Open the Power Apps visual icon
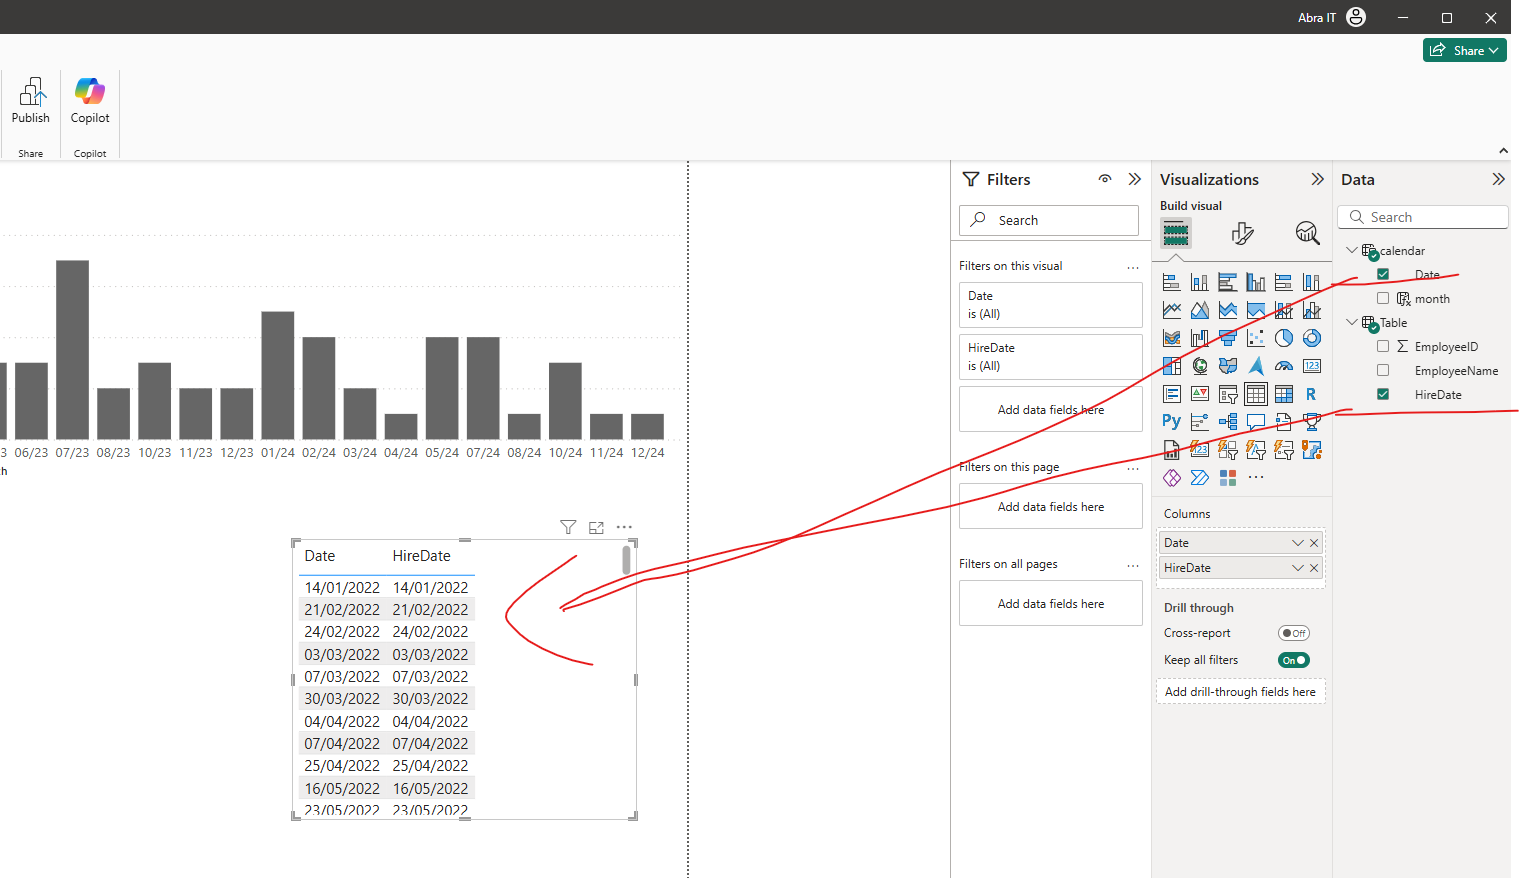Image resolution: width=1520 pixels, height=878 pixels. point(1172,478)
